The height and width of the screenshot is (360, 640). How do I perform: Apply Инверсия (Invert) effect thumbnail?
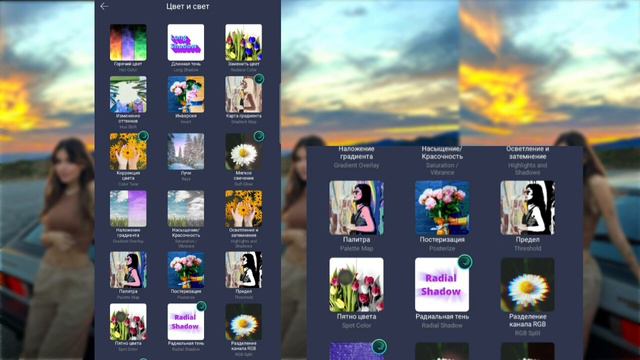point(186,94)
